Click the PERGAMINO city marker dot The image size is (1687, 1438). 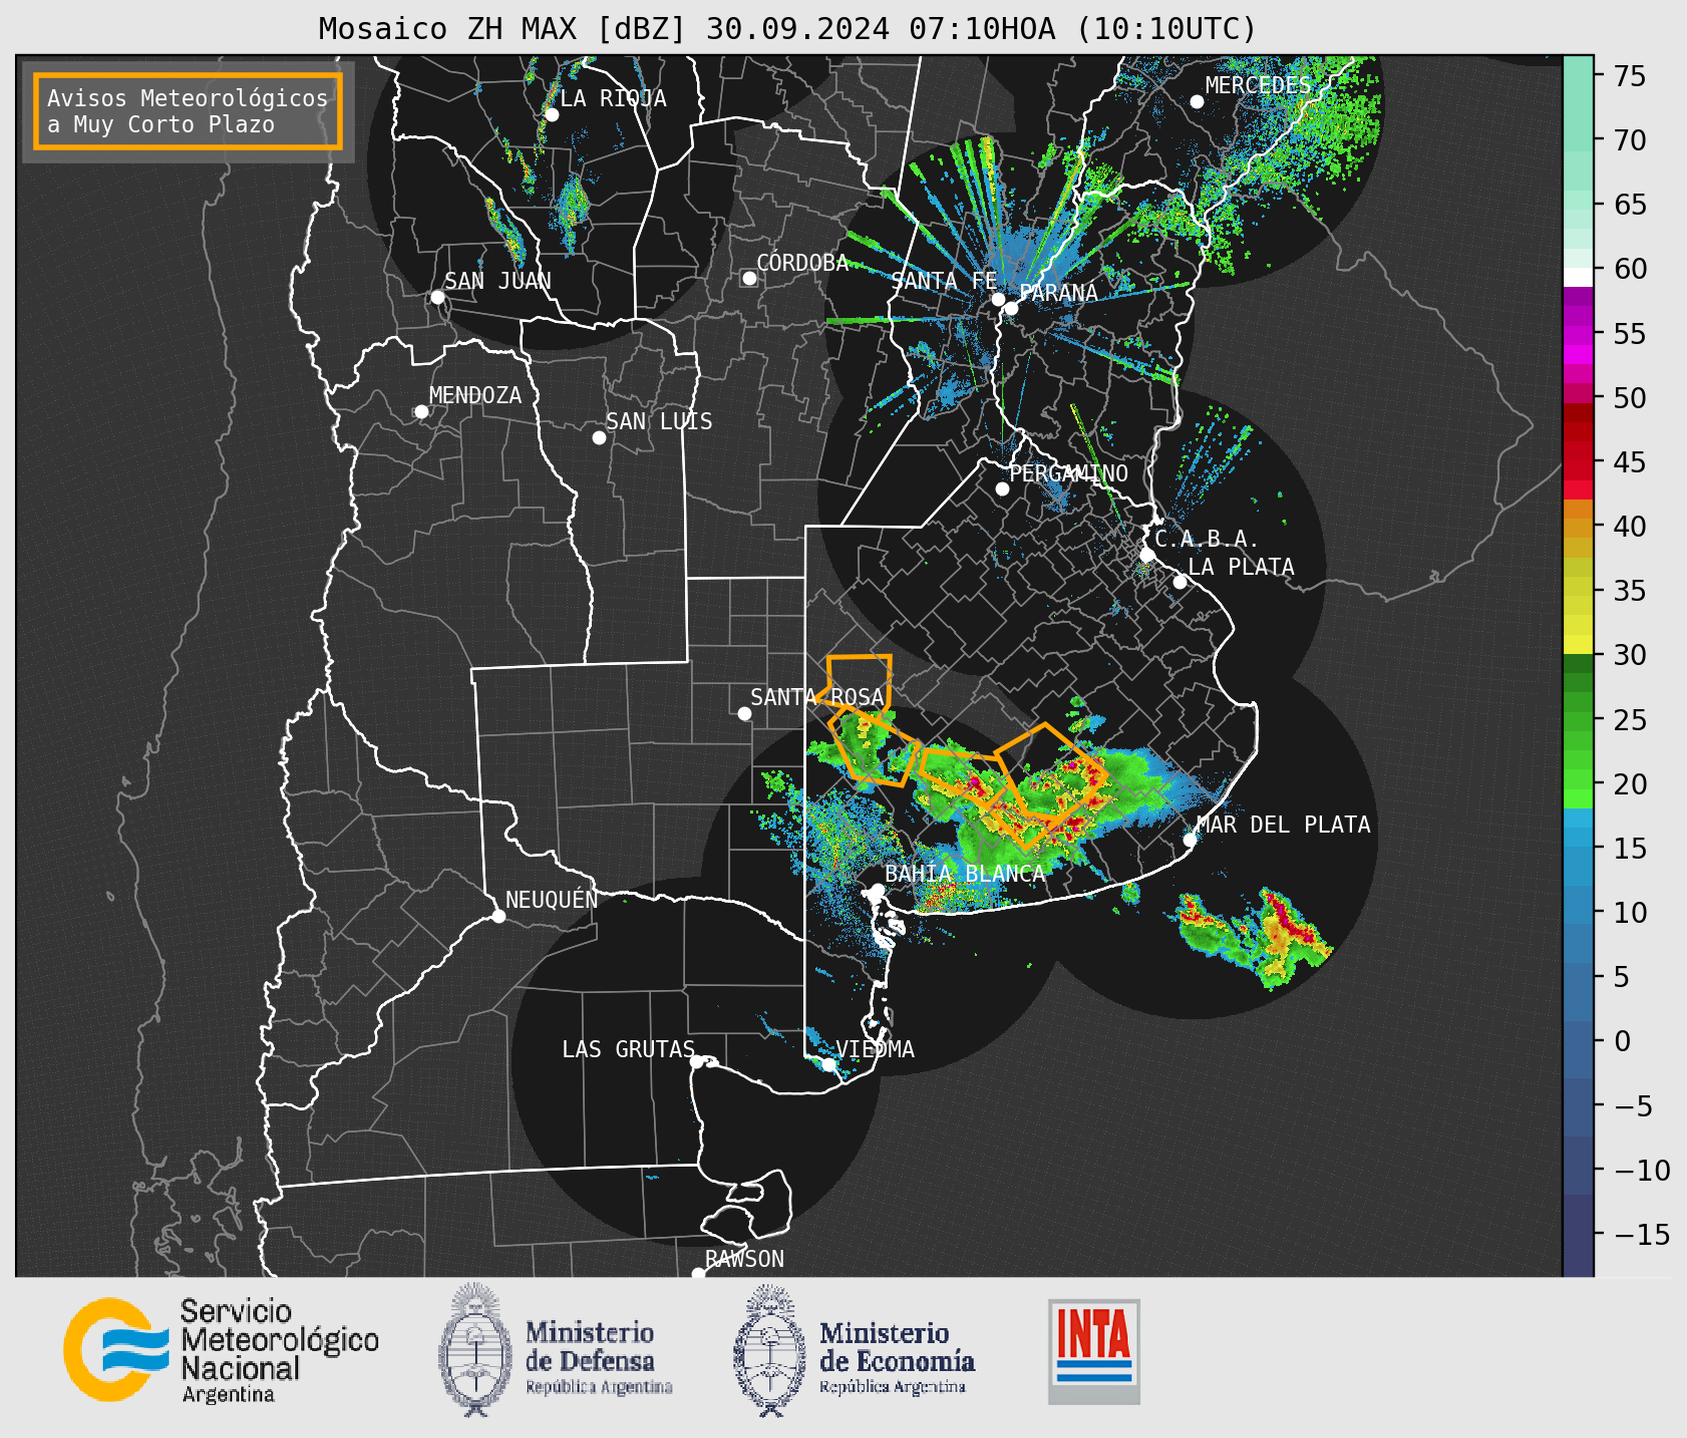click(x=1002, y=489)
